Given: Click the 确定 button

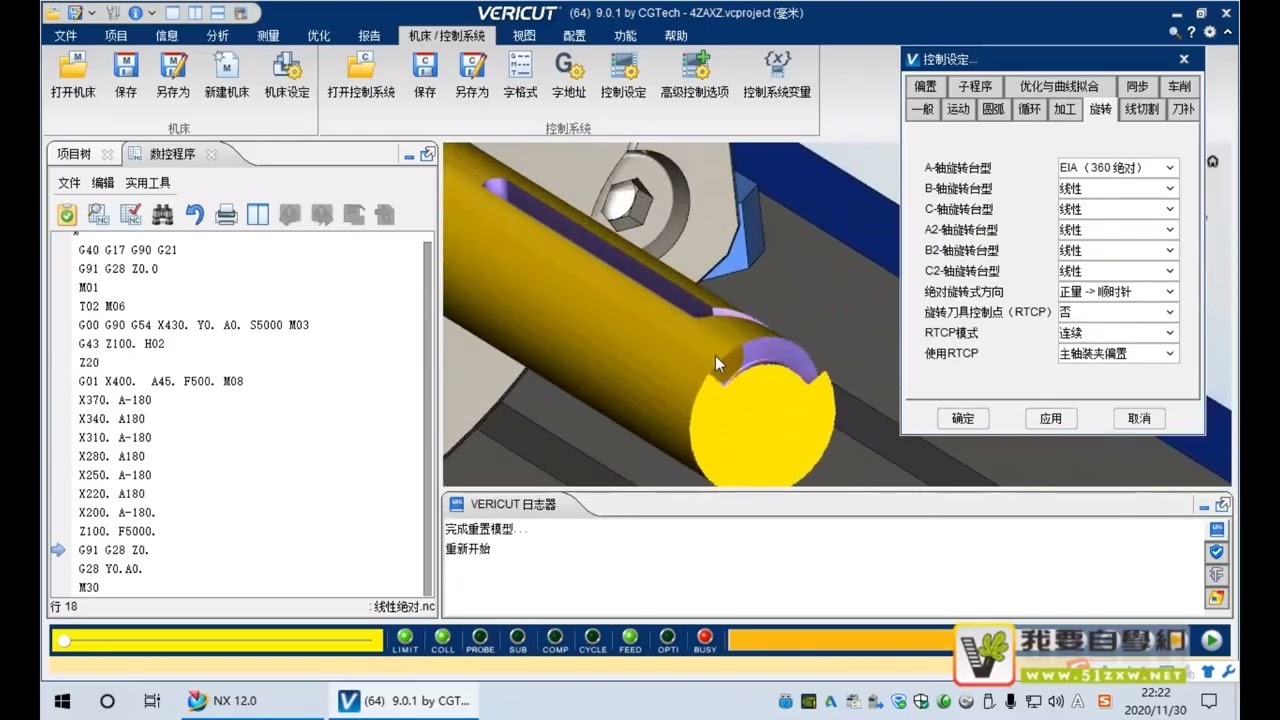Looking at the screenshot, I should [x=963, y=418].
